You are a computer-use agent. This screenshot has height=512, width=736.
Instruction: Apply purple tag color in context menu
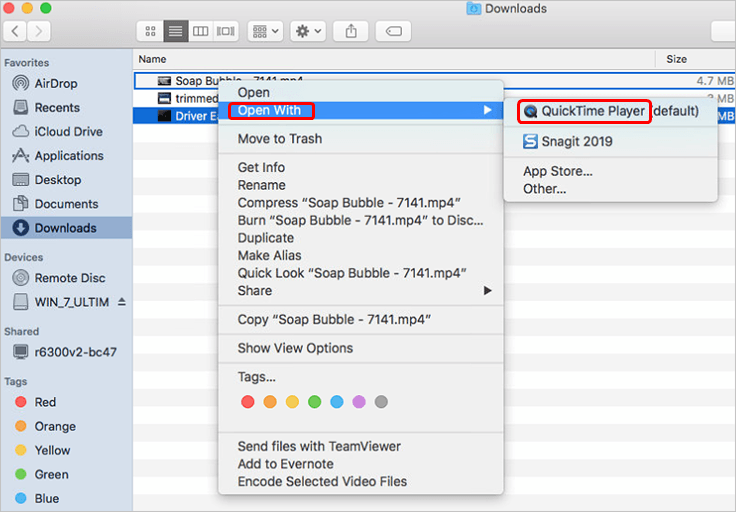coord(359,402)
